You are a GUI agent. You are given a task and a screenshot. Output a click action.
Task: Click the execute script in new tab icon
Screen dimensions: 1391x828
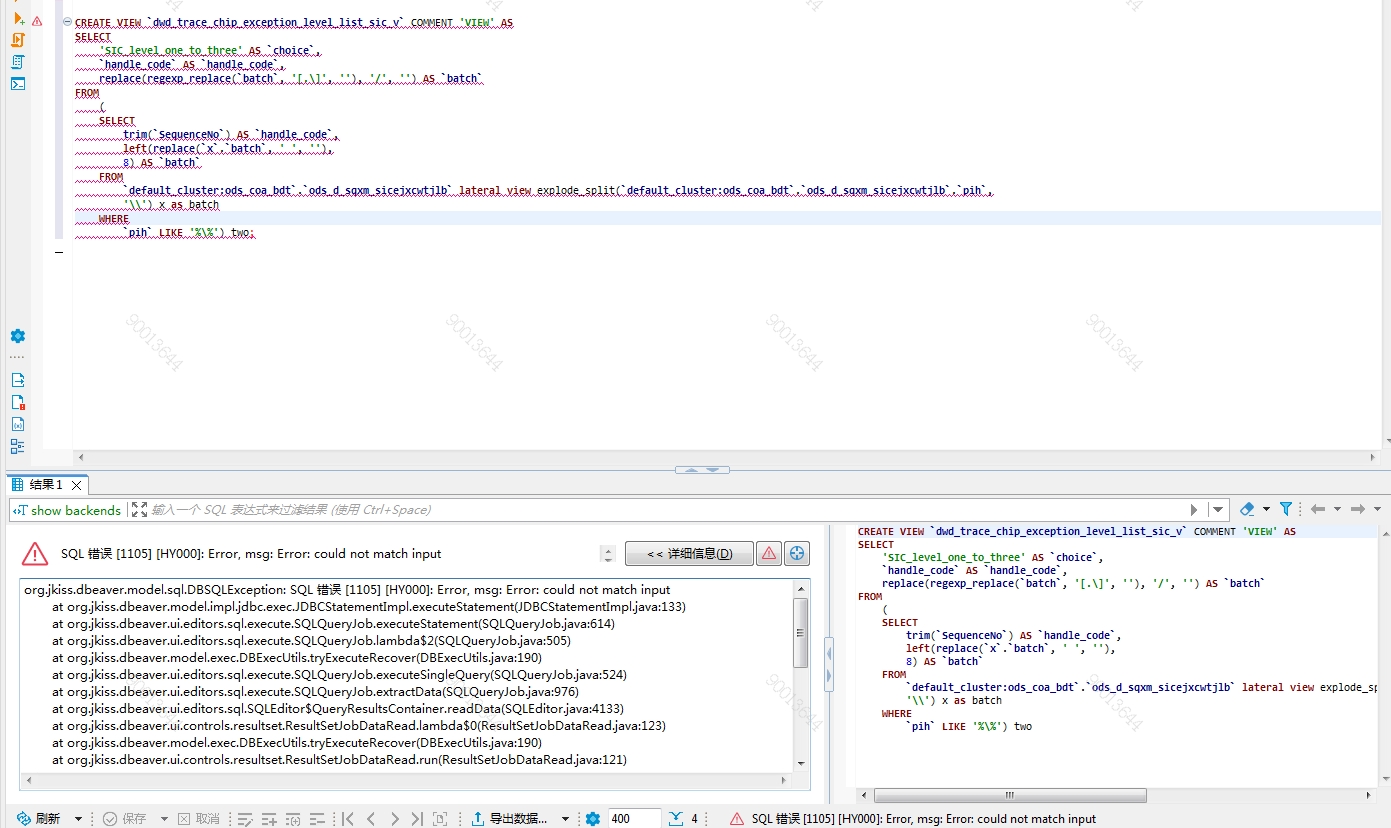click(x=18, y=18)
